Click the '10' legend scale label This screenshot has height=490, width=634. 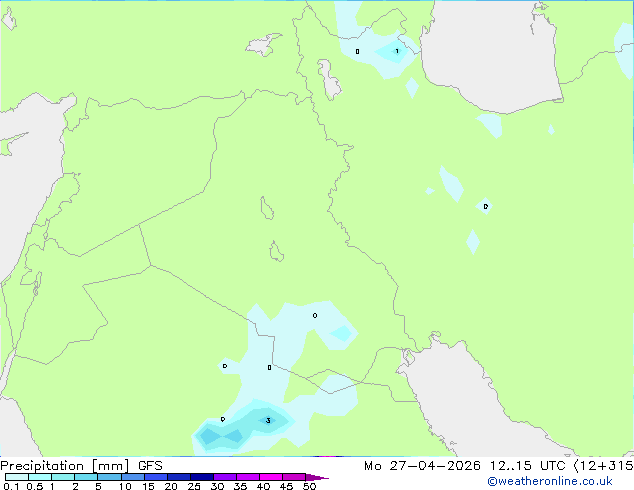tap(125, 486)
